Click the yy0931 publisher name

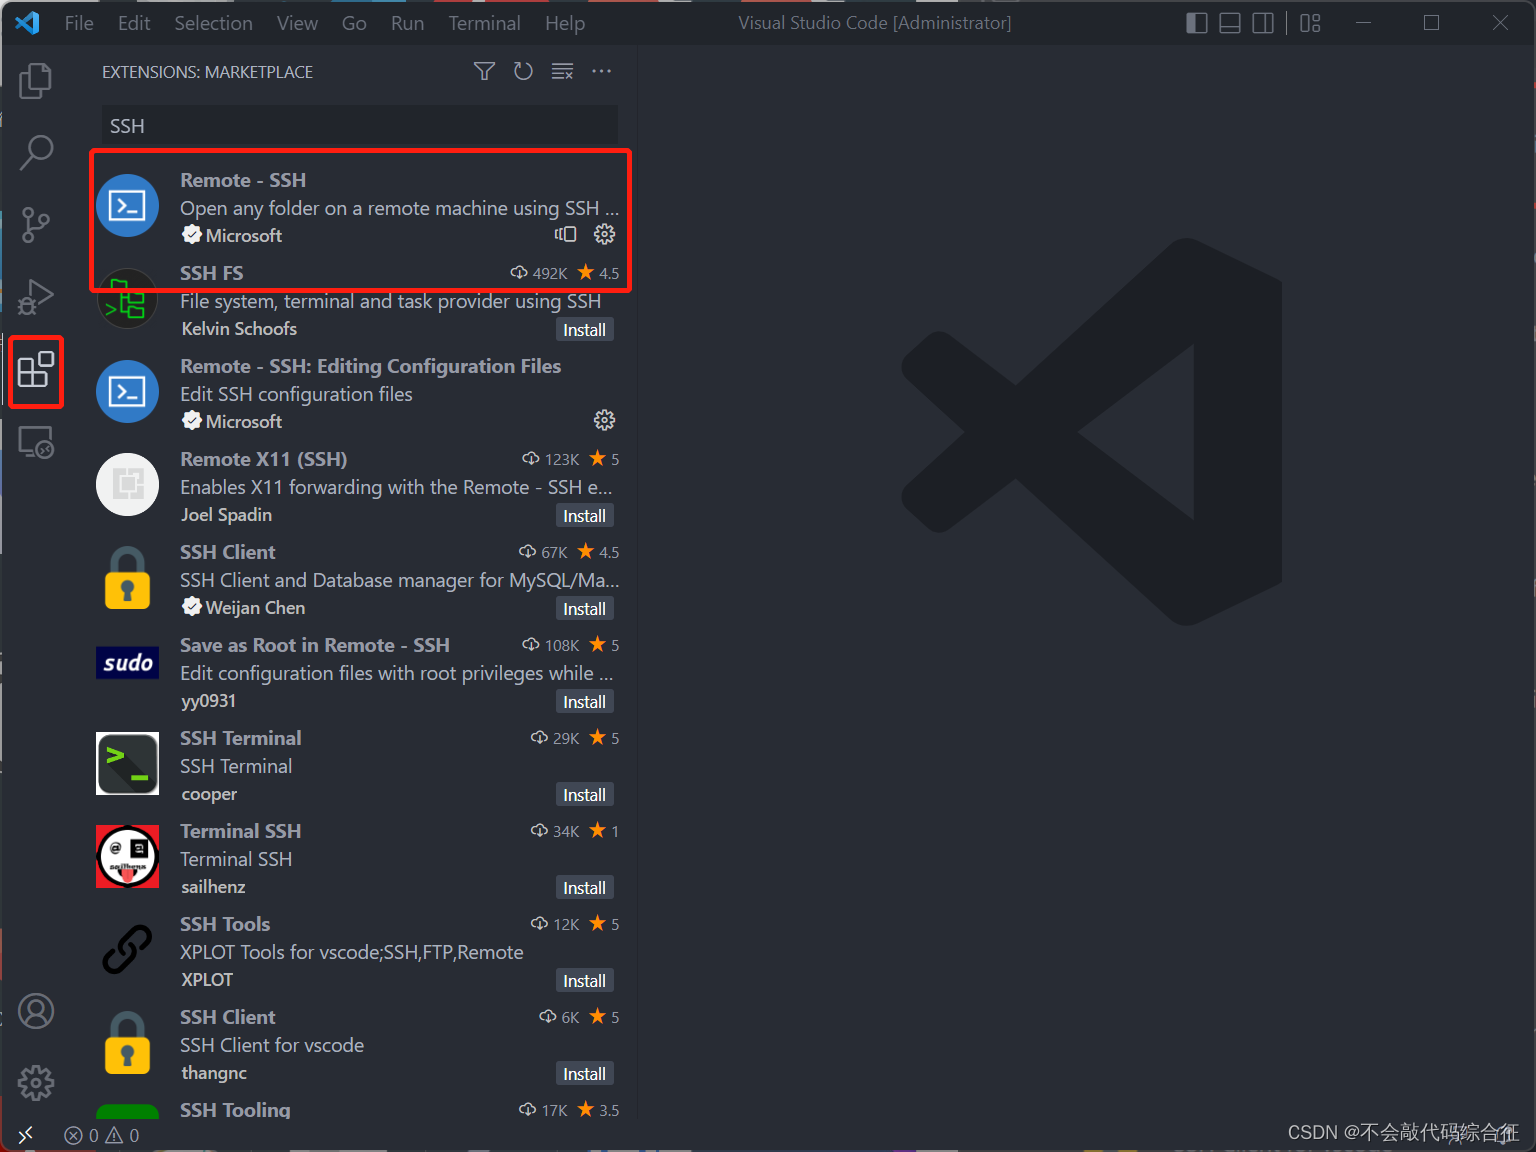(x=208, y=701)
